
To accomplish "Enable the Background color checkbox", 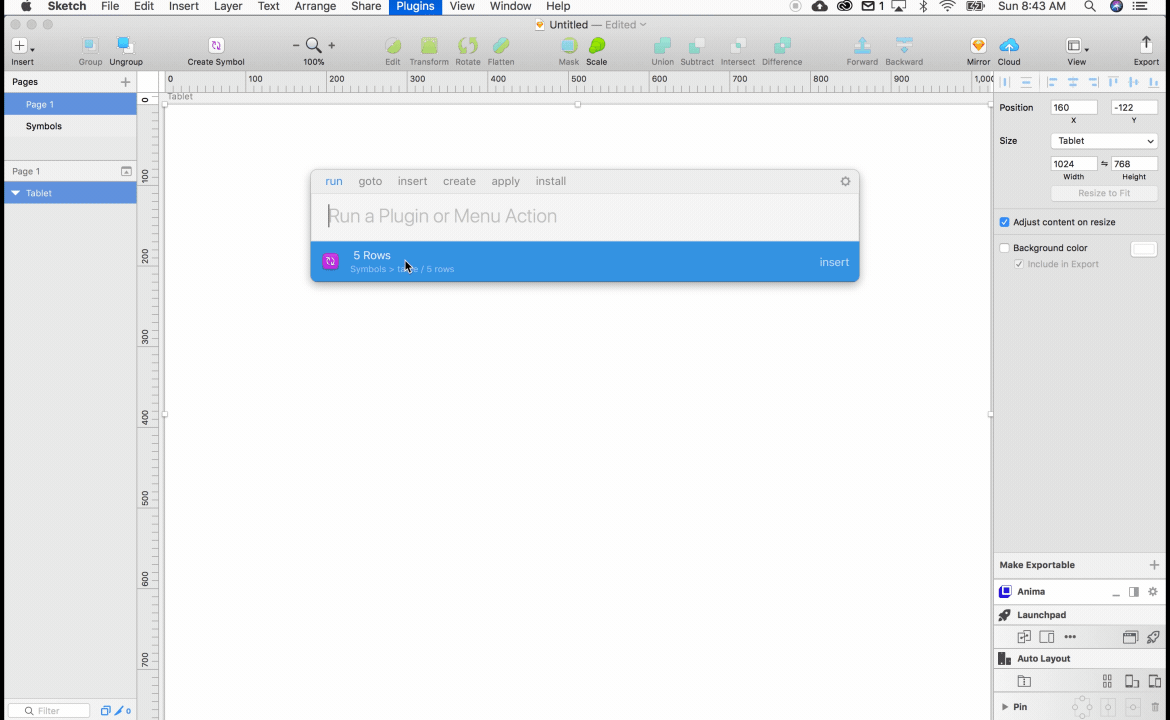I will point(1004,247).
